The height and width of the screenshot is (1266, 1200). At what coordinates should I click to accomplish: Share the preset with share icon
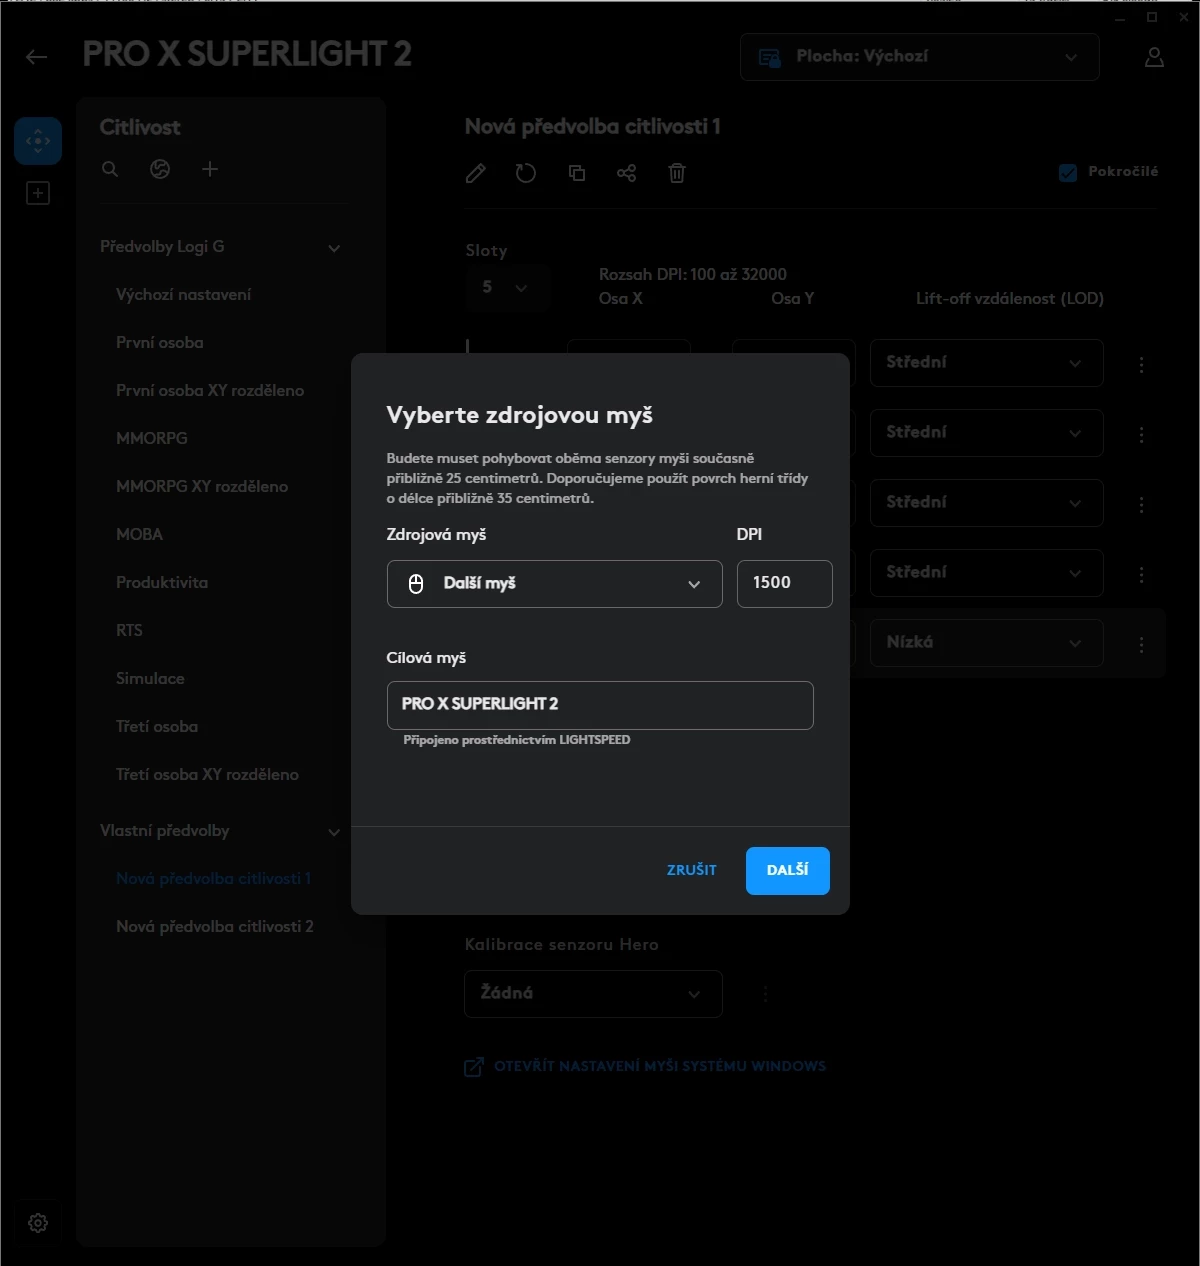(626, 173)
